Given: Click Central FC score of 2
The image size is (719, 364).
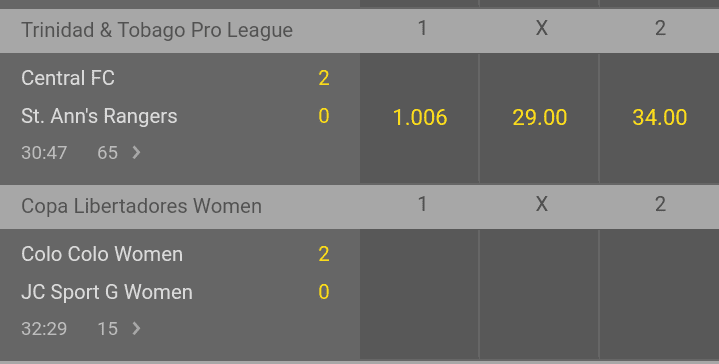Looking at the screenshot, I should click(324, 78).
